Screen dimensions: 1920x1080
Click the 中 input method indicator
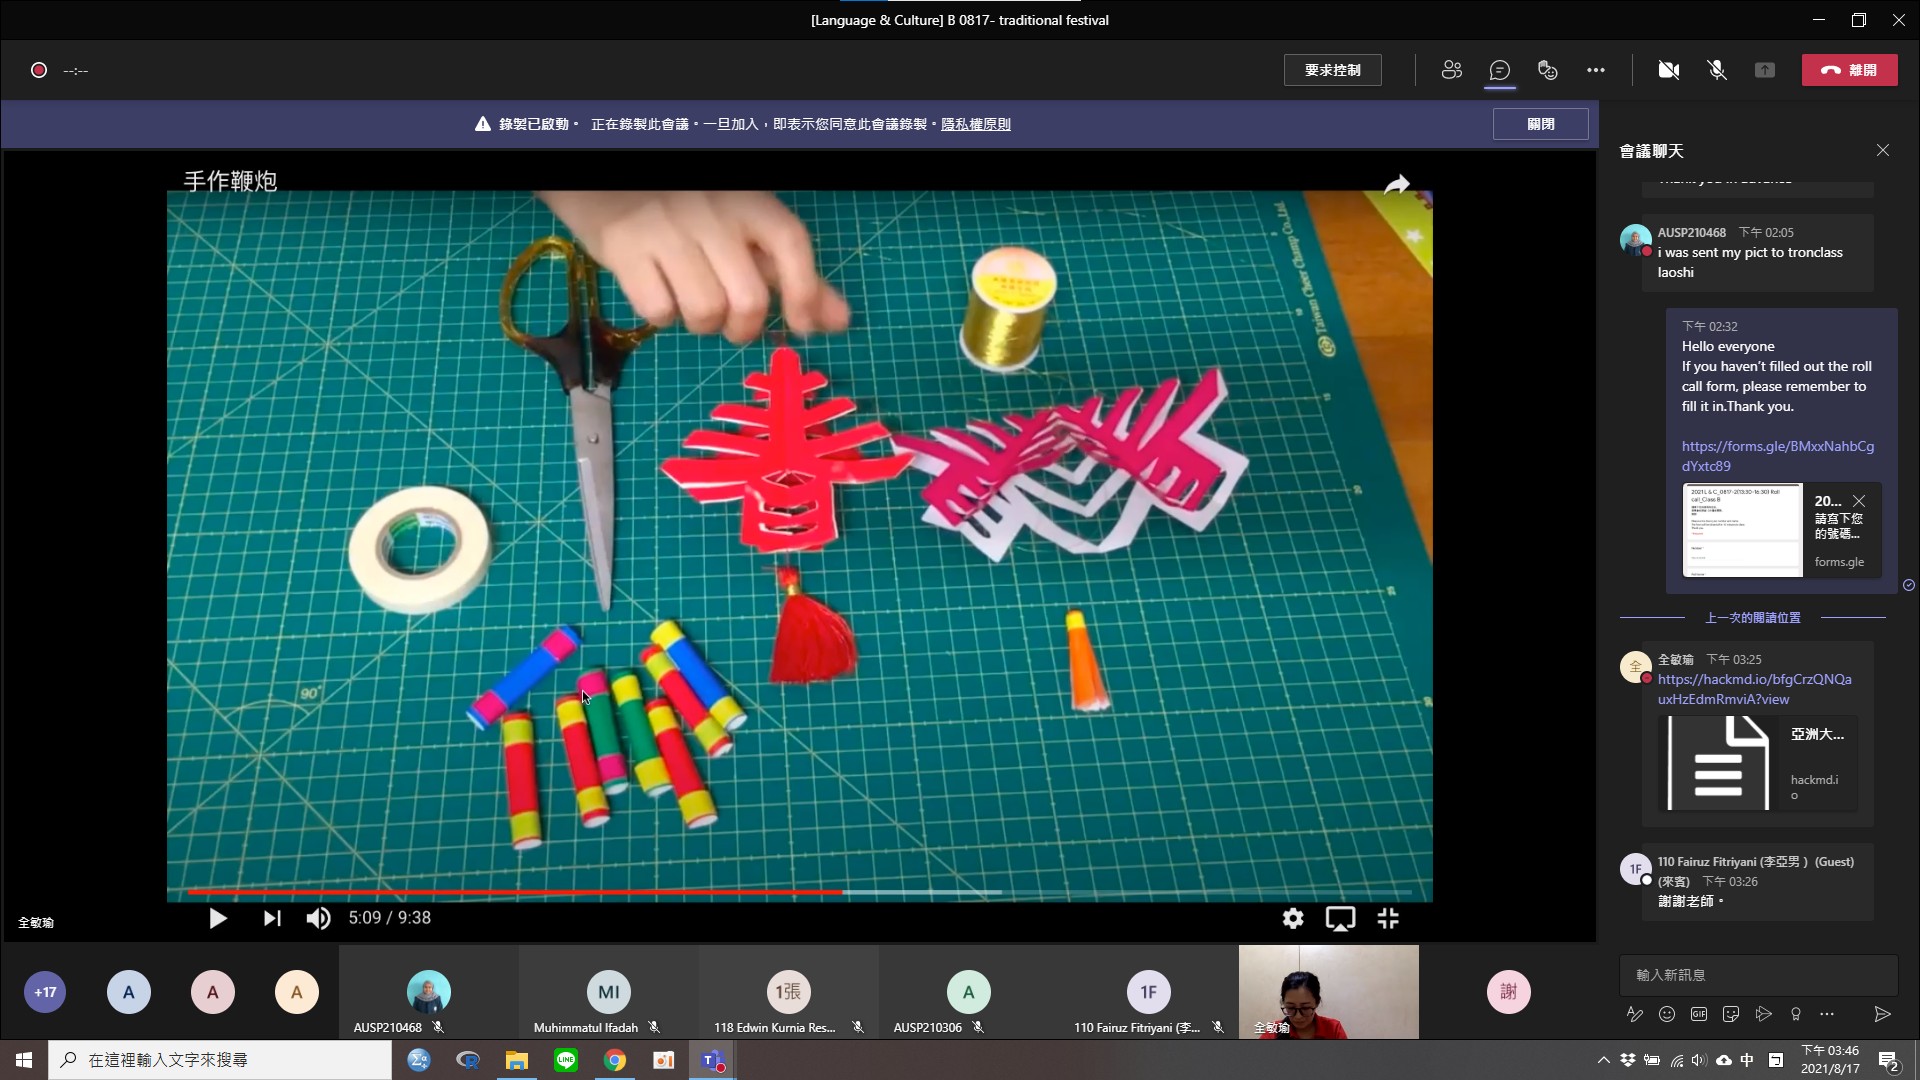pos(1747,1060)
